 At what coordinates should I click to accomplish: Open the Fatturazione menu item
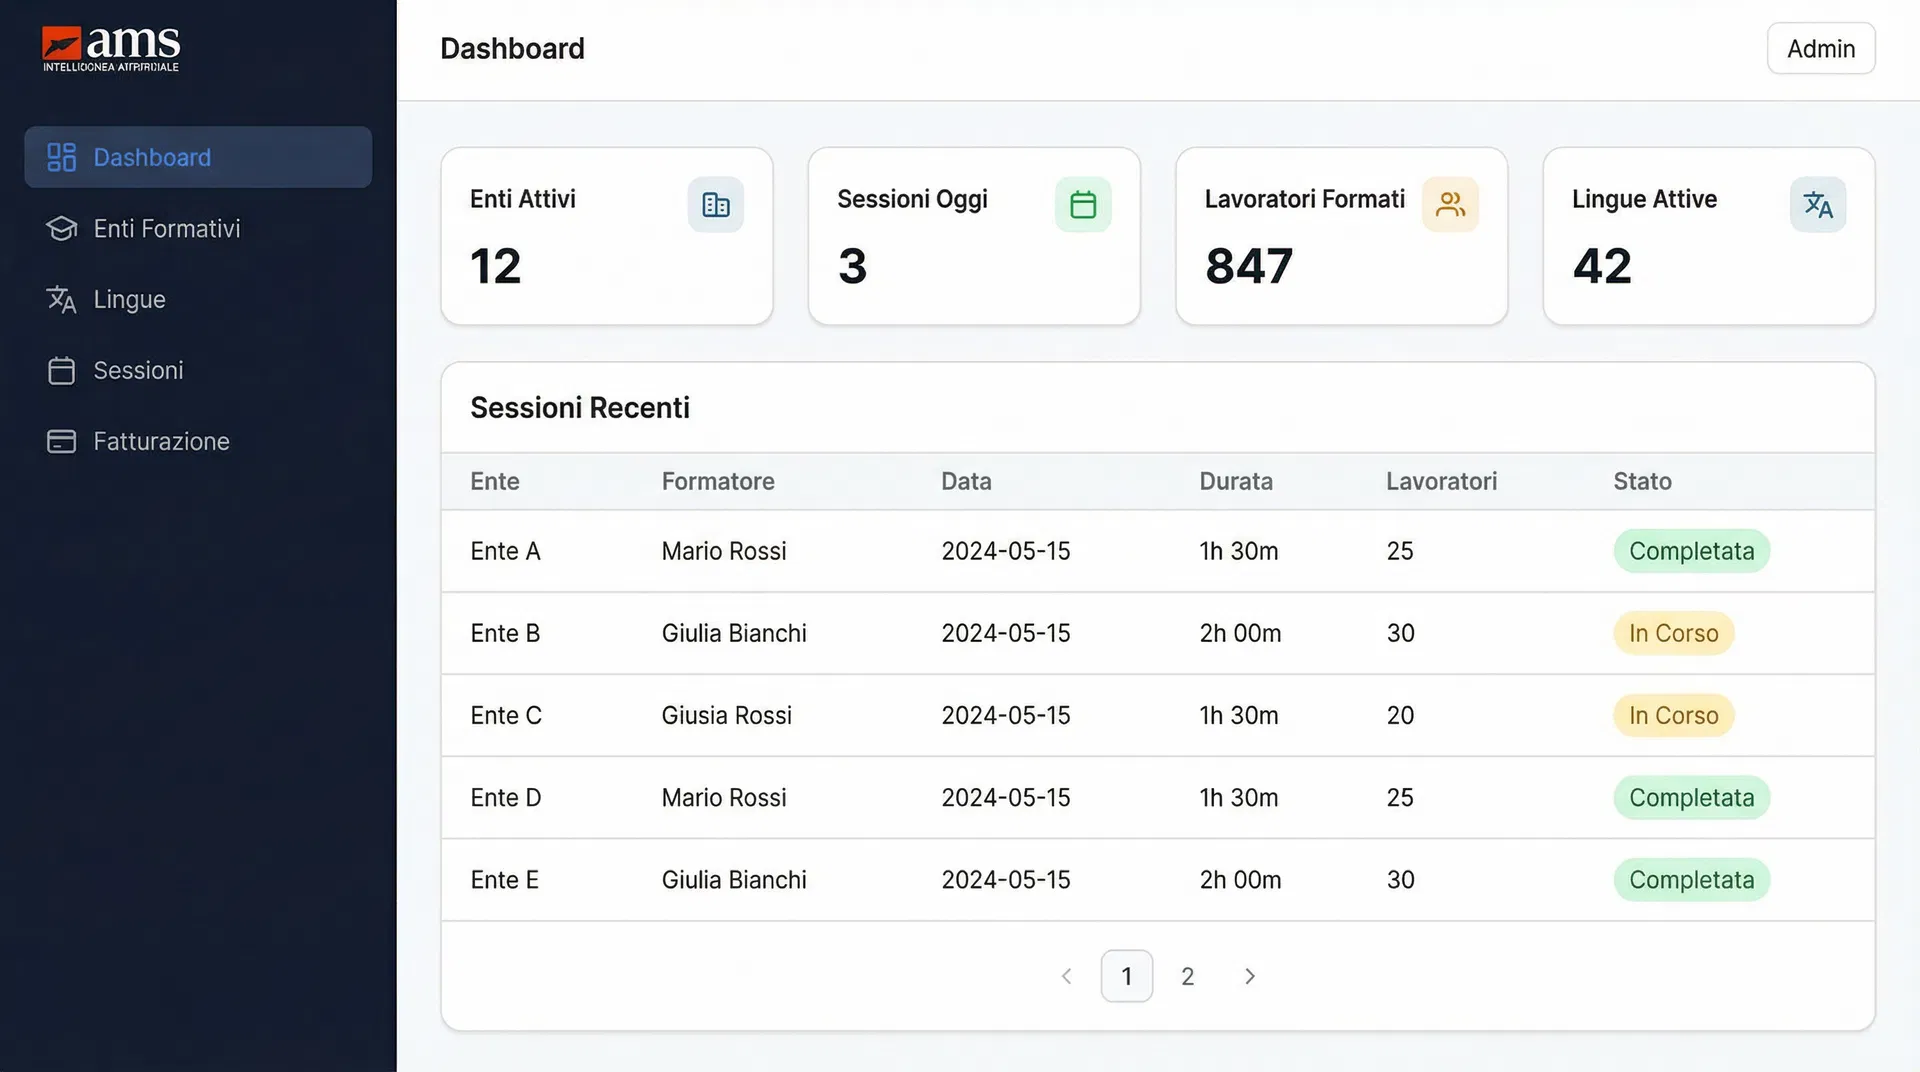pyautogui.click(x=161, y=442)
